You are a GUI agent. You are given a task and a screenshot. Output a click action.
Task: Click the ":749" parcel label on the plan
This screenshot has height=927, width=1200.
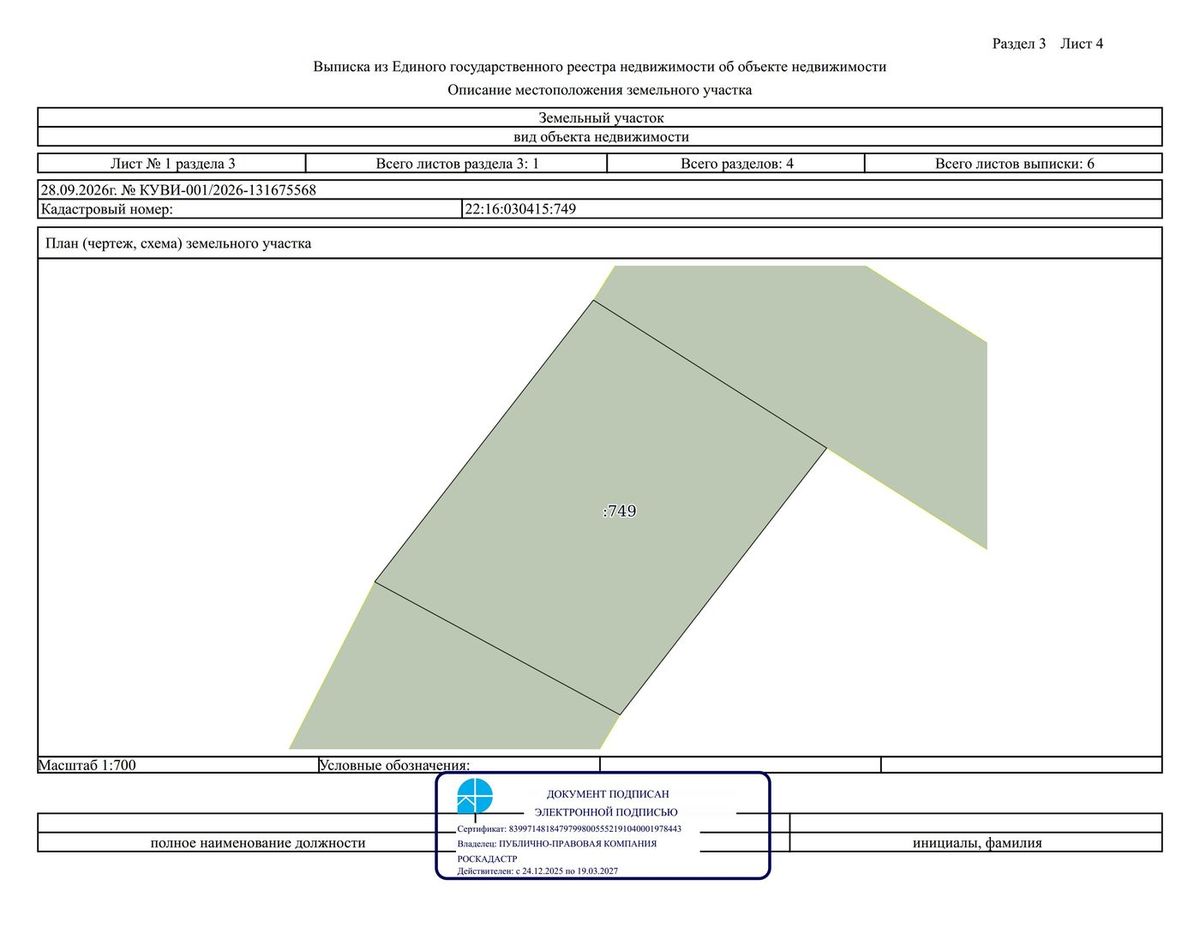coord(620,511)
